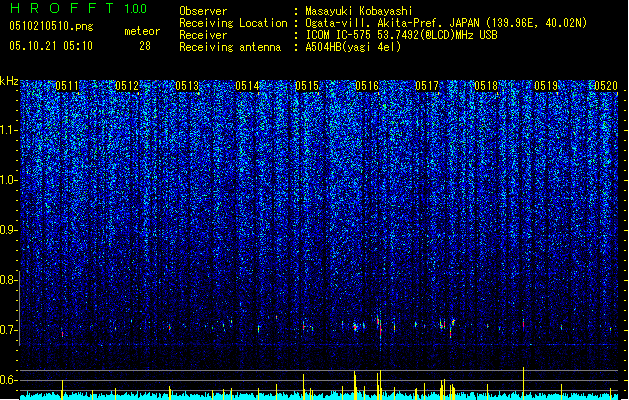Click the meteor count value 28
This screenshot has width=629, height=400.
[145, 46]
